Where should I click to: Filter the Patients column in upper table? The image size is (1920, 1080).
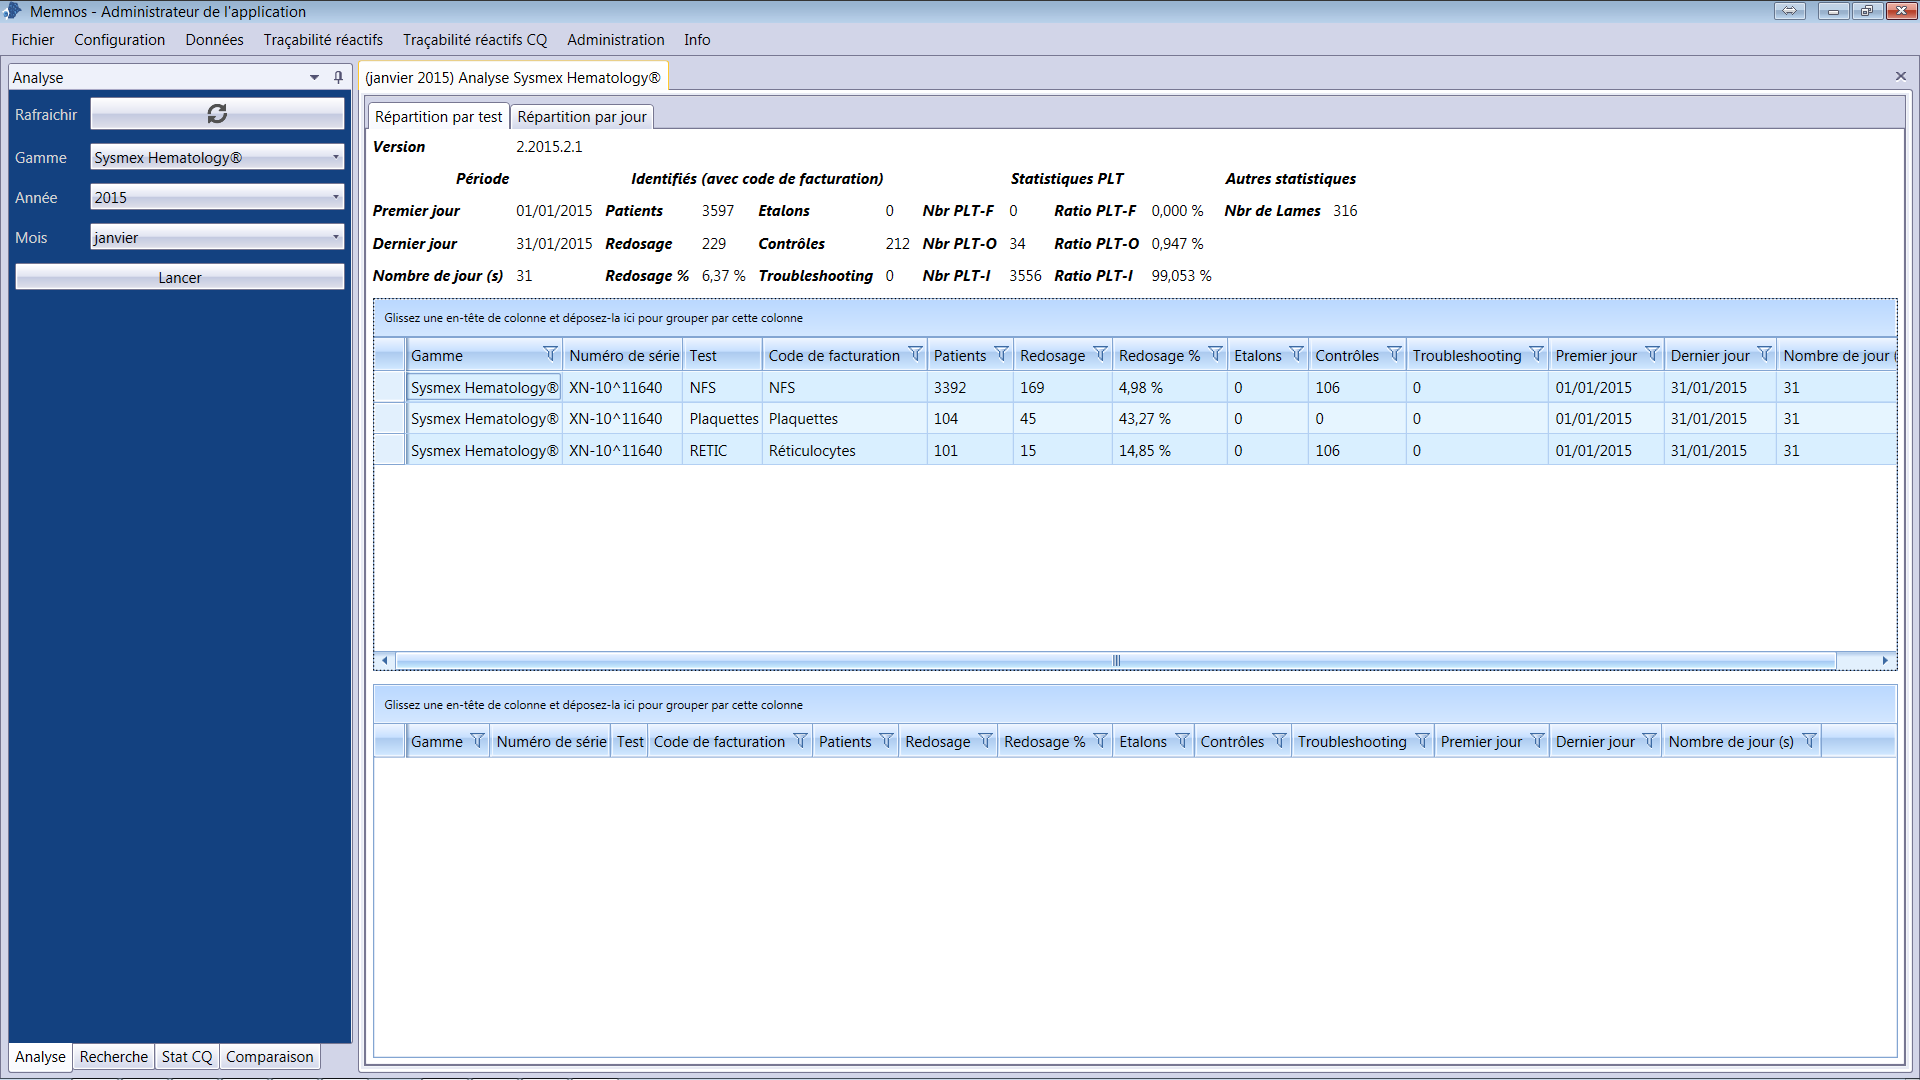click(x=1001, y=354)
